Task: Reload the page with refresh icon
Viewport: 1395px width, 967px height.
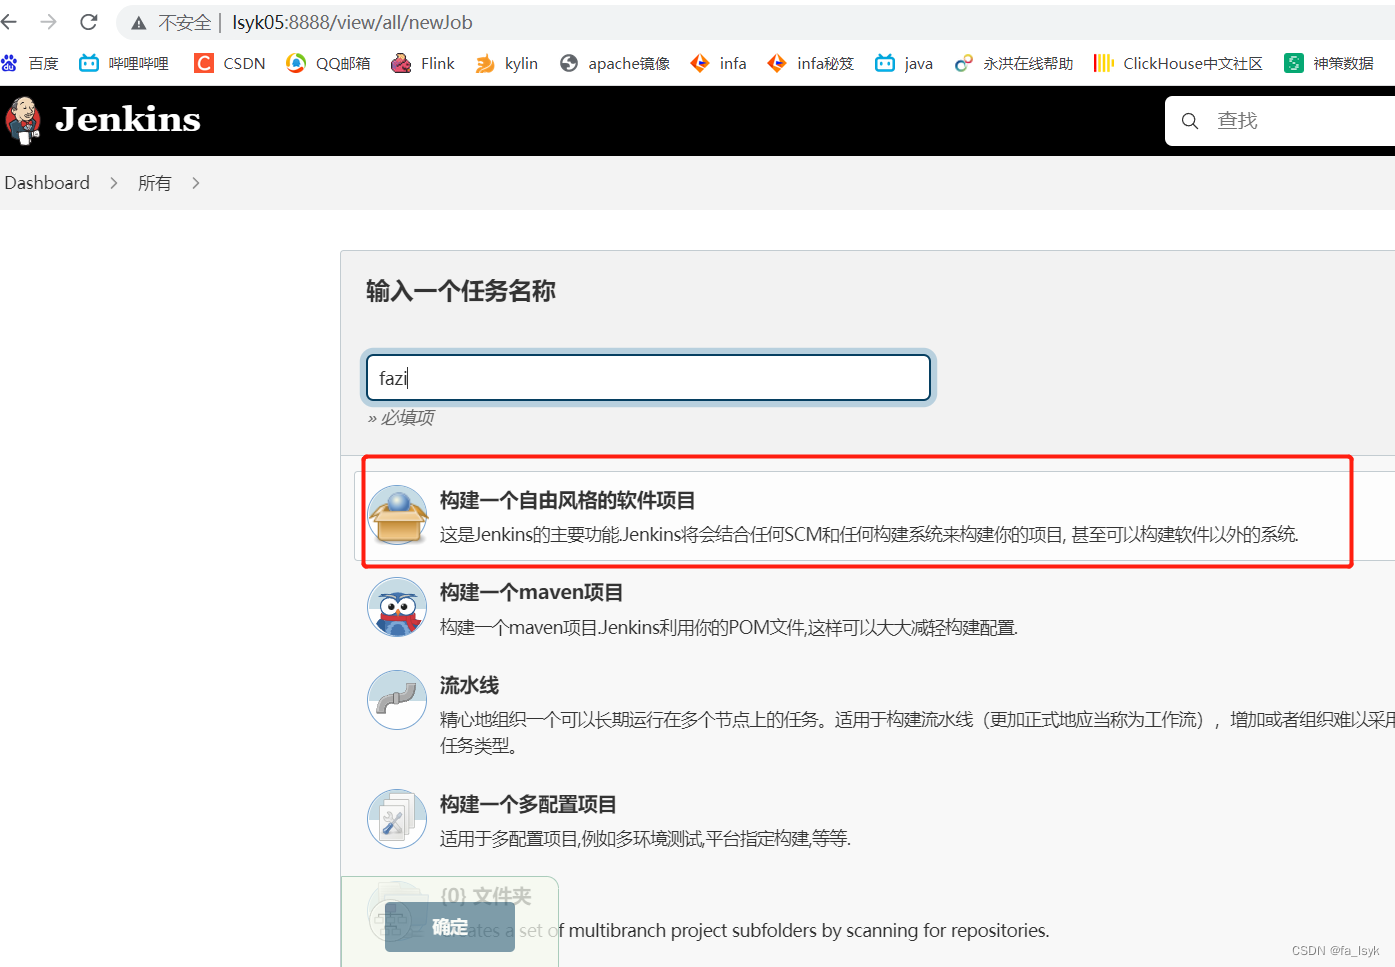Action: [x=89, y=22]
